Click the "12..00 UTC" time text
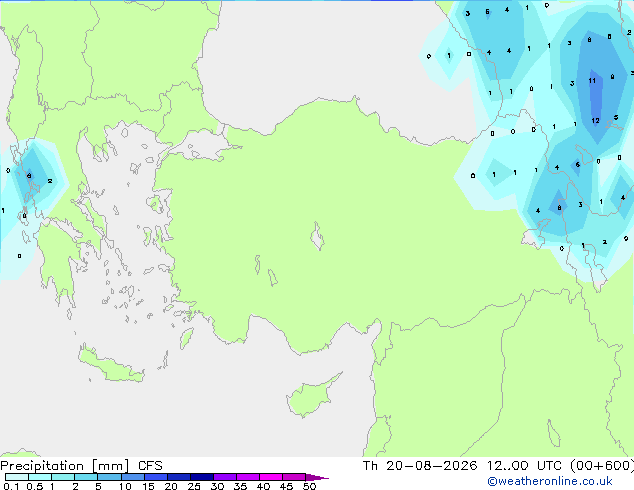The image size is (634, 490). pyautogui.click(x=524, y=466)
